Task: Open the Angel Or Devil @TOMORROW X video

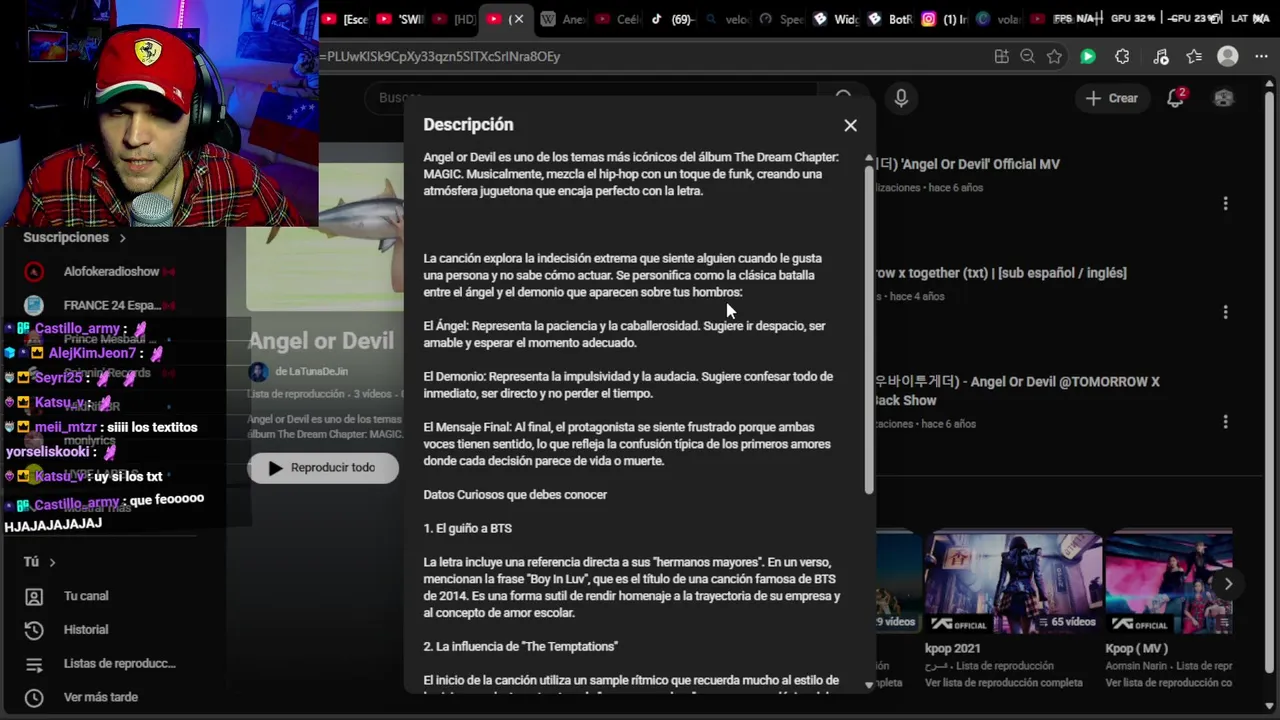Action: tap(1017, 390)
